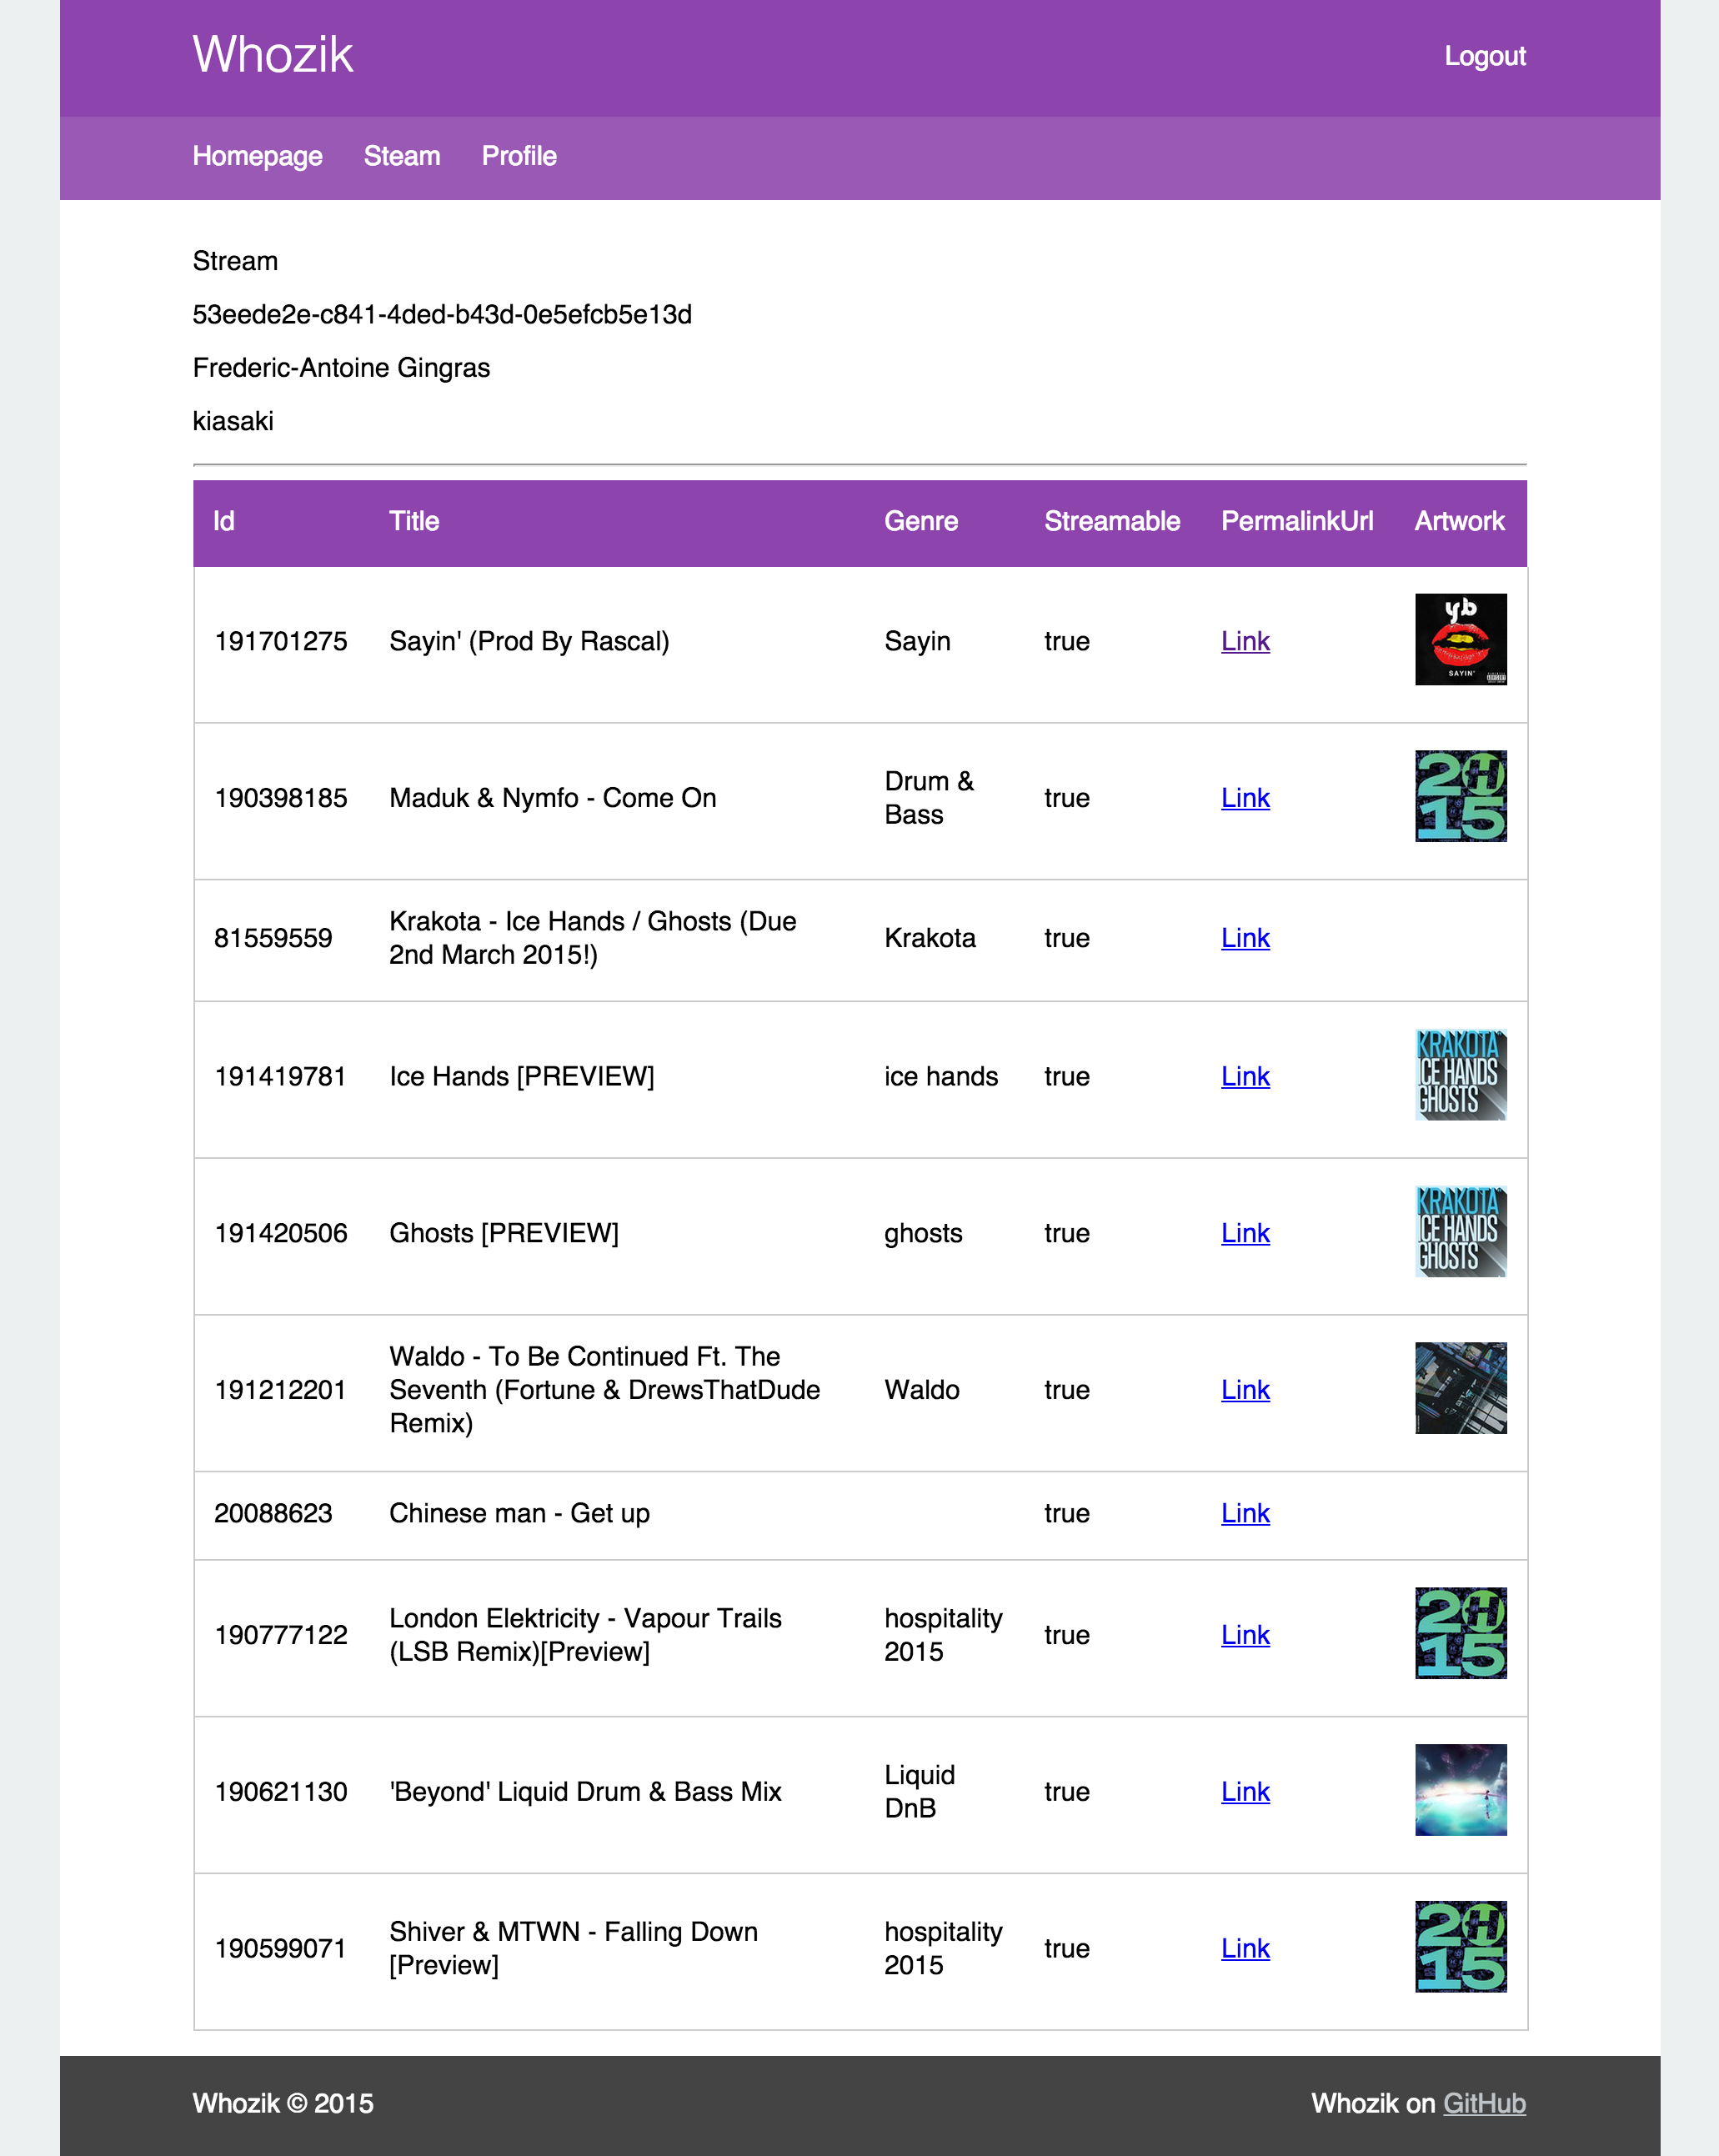Follow the Link for Chinese man - Get up
1719x2156 pixels.
click(1244, 1513)
